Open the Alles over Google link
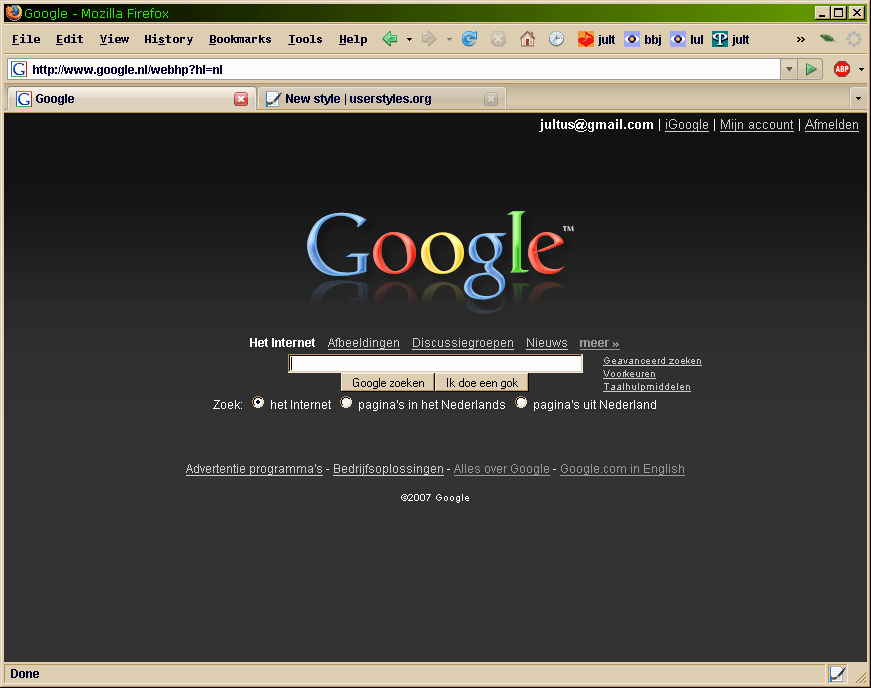The image size is (871, 688). click(502, 469)
